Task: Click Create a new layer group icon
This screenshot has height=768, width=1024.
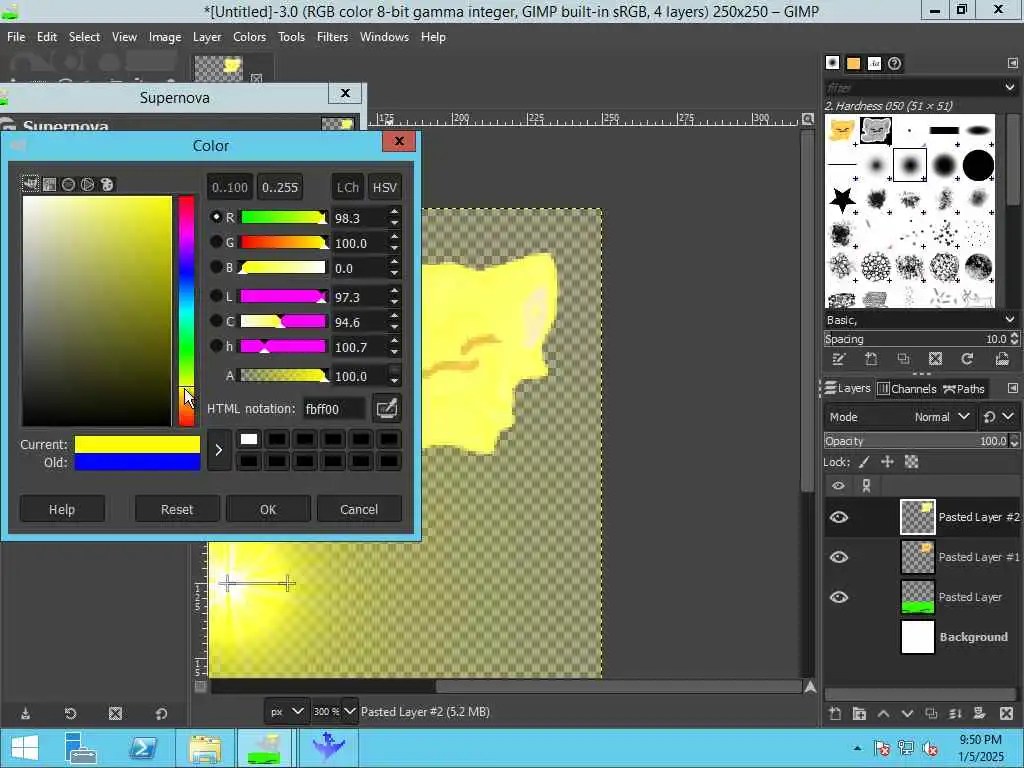Action: [x=859, y=714]
